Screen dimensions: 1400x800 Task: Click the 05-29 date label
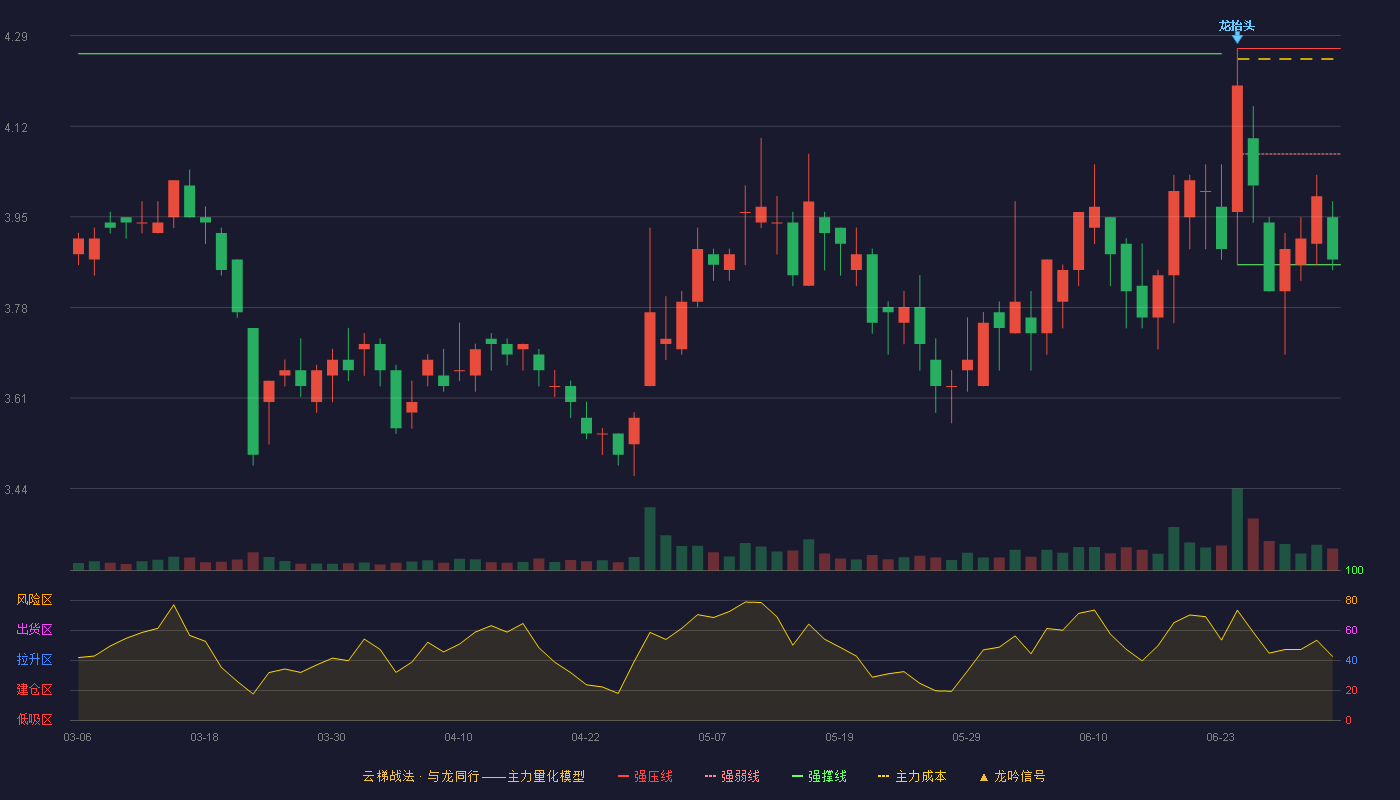coord(966,737)
